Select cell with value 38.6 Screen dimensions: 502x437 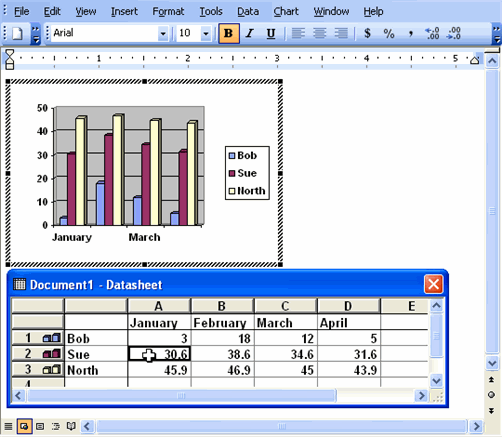[222, 354]
